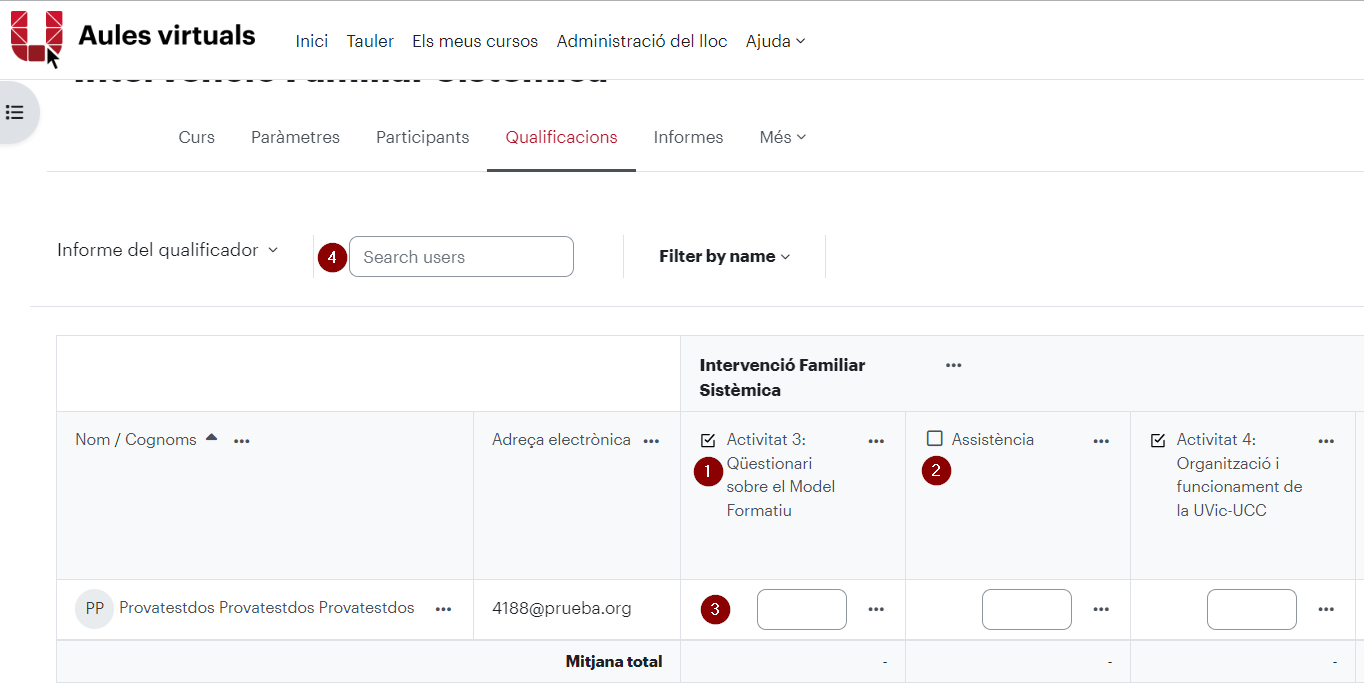The image size is (1364, 686).
Task: Click the Aules virtuals site title
Action: 167,36
